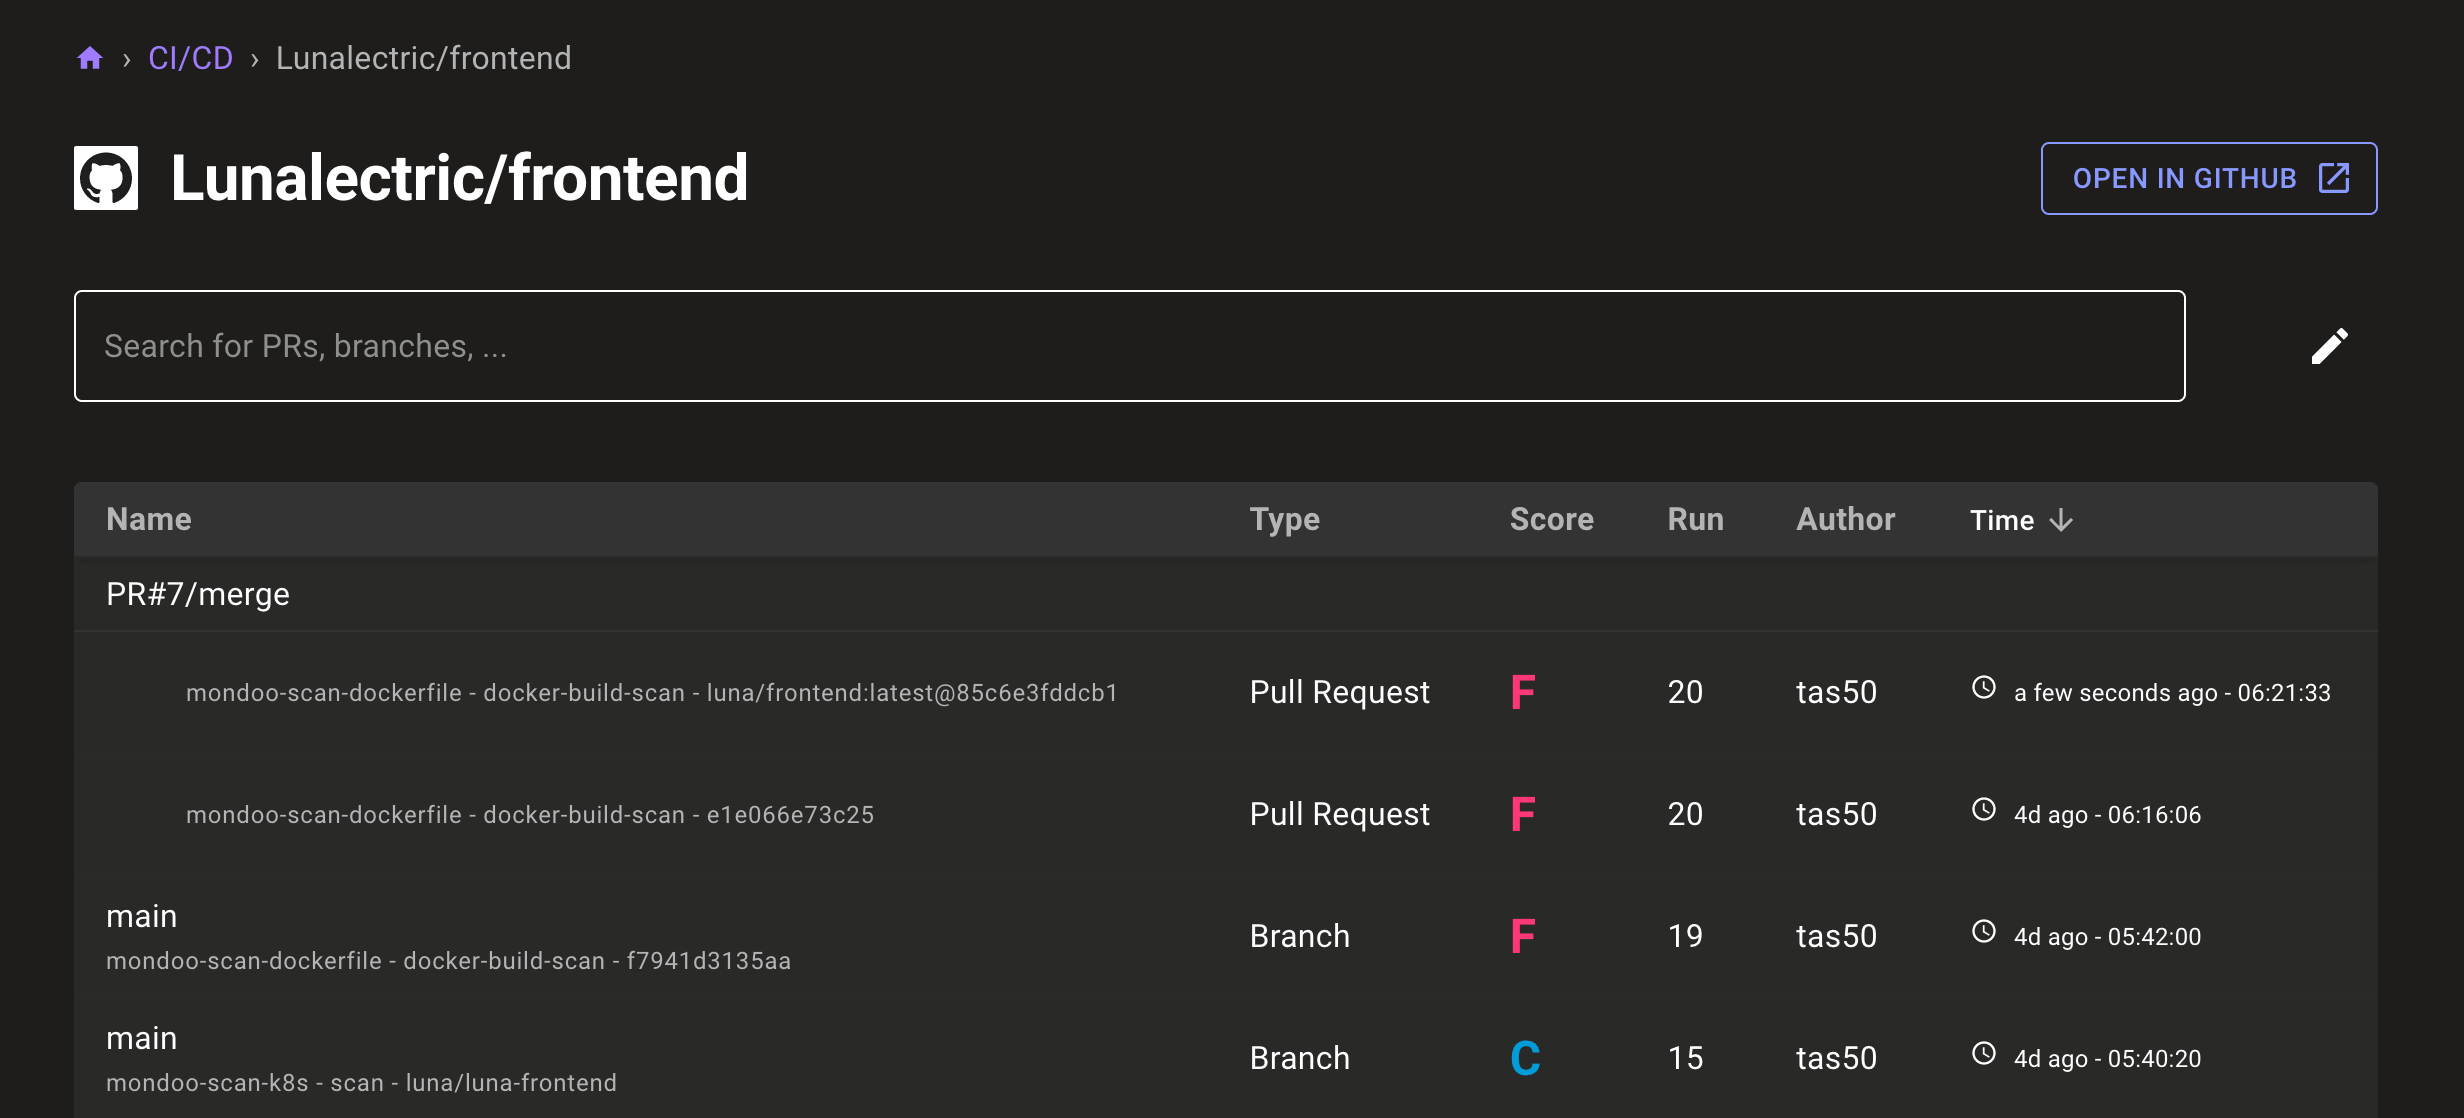Focus the PRs and branches search field
Viewport: 2464px width, 1118px height.
pos(1129,346)
